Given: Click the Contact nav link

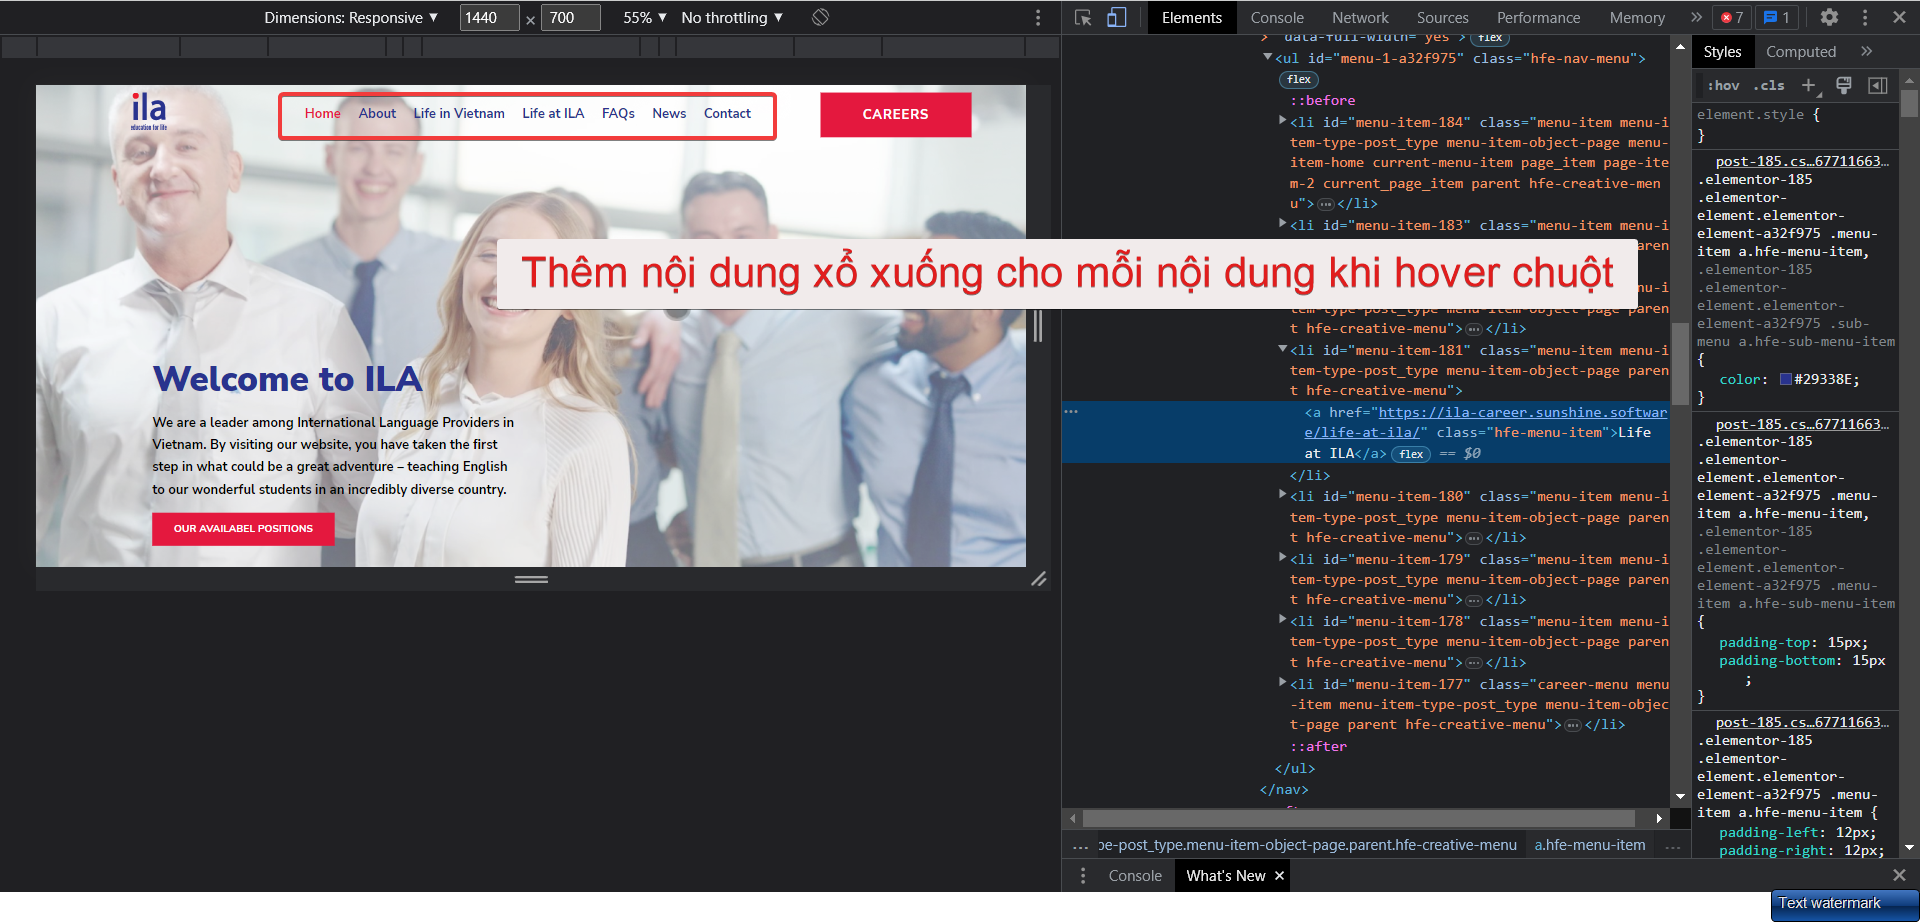Looking at the screenshot, I should pos(727,113).
